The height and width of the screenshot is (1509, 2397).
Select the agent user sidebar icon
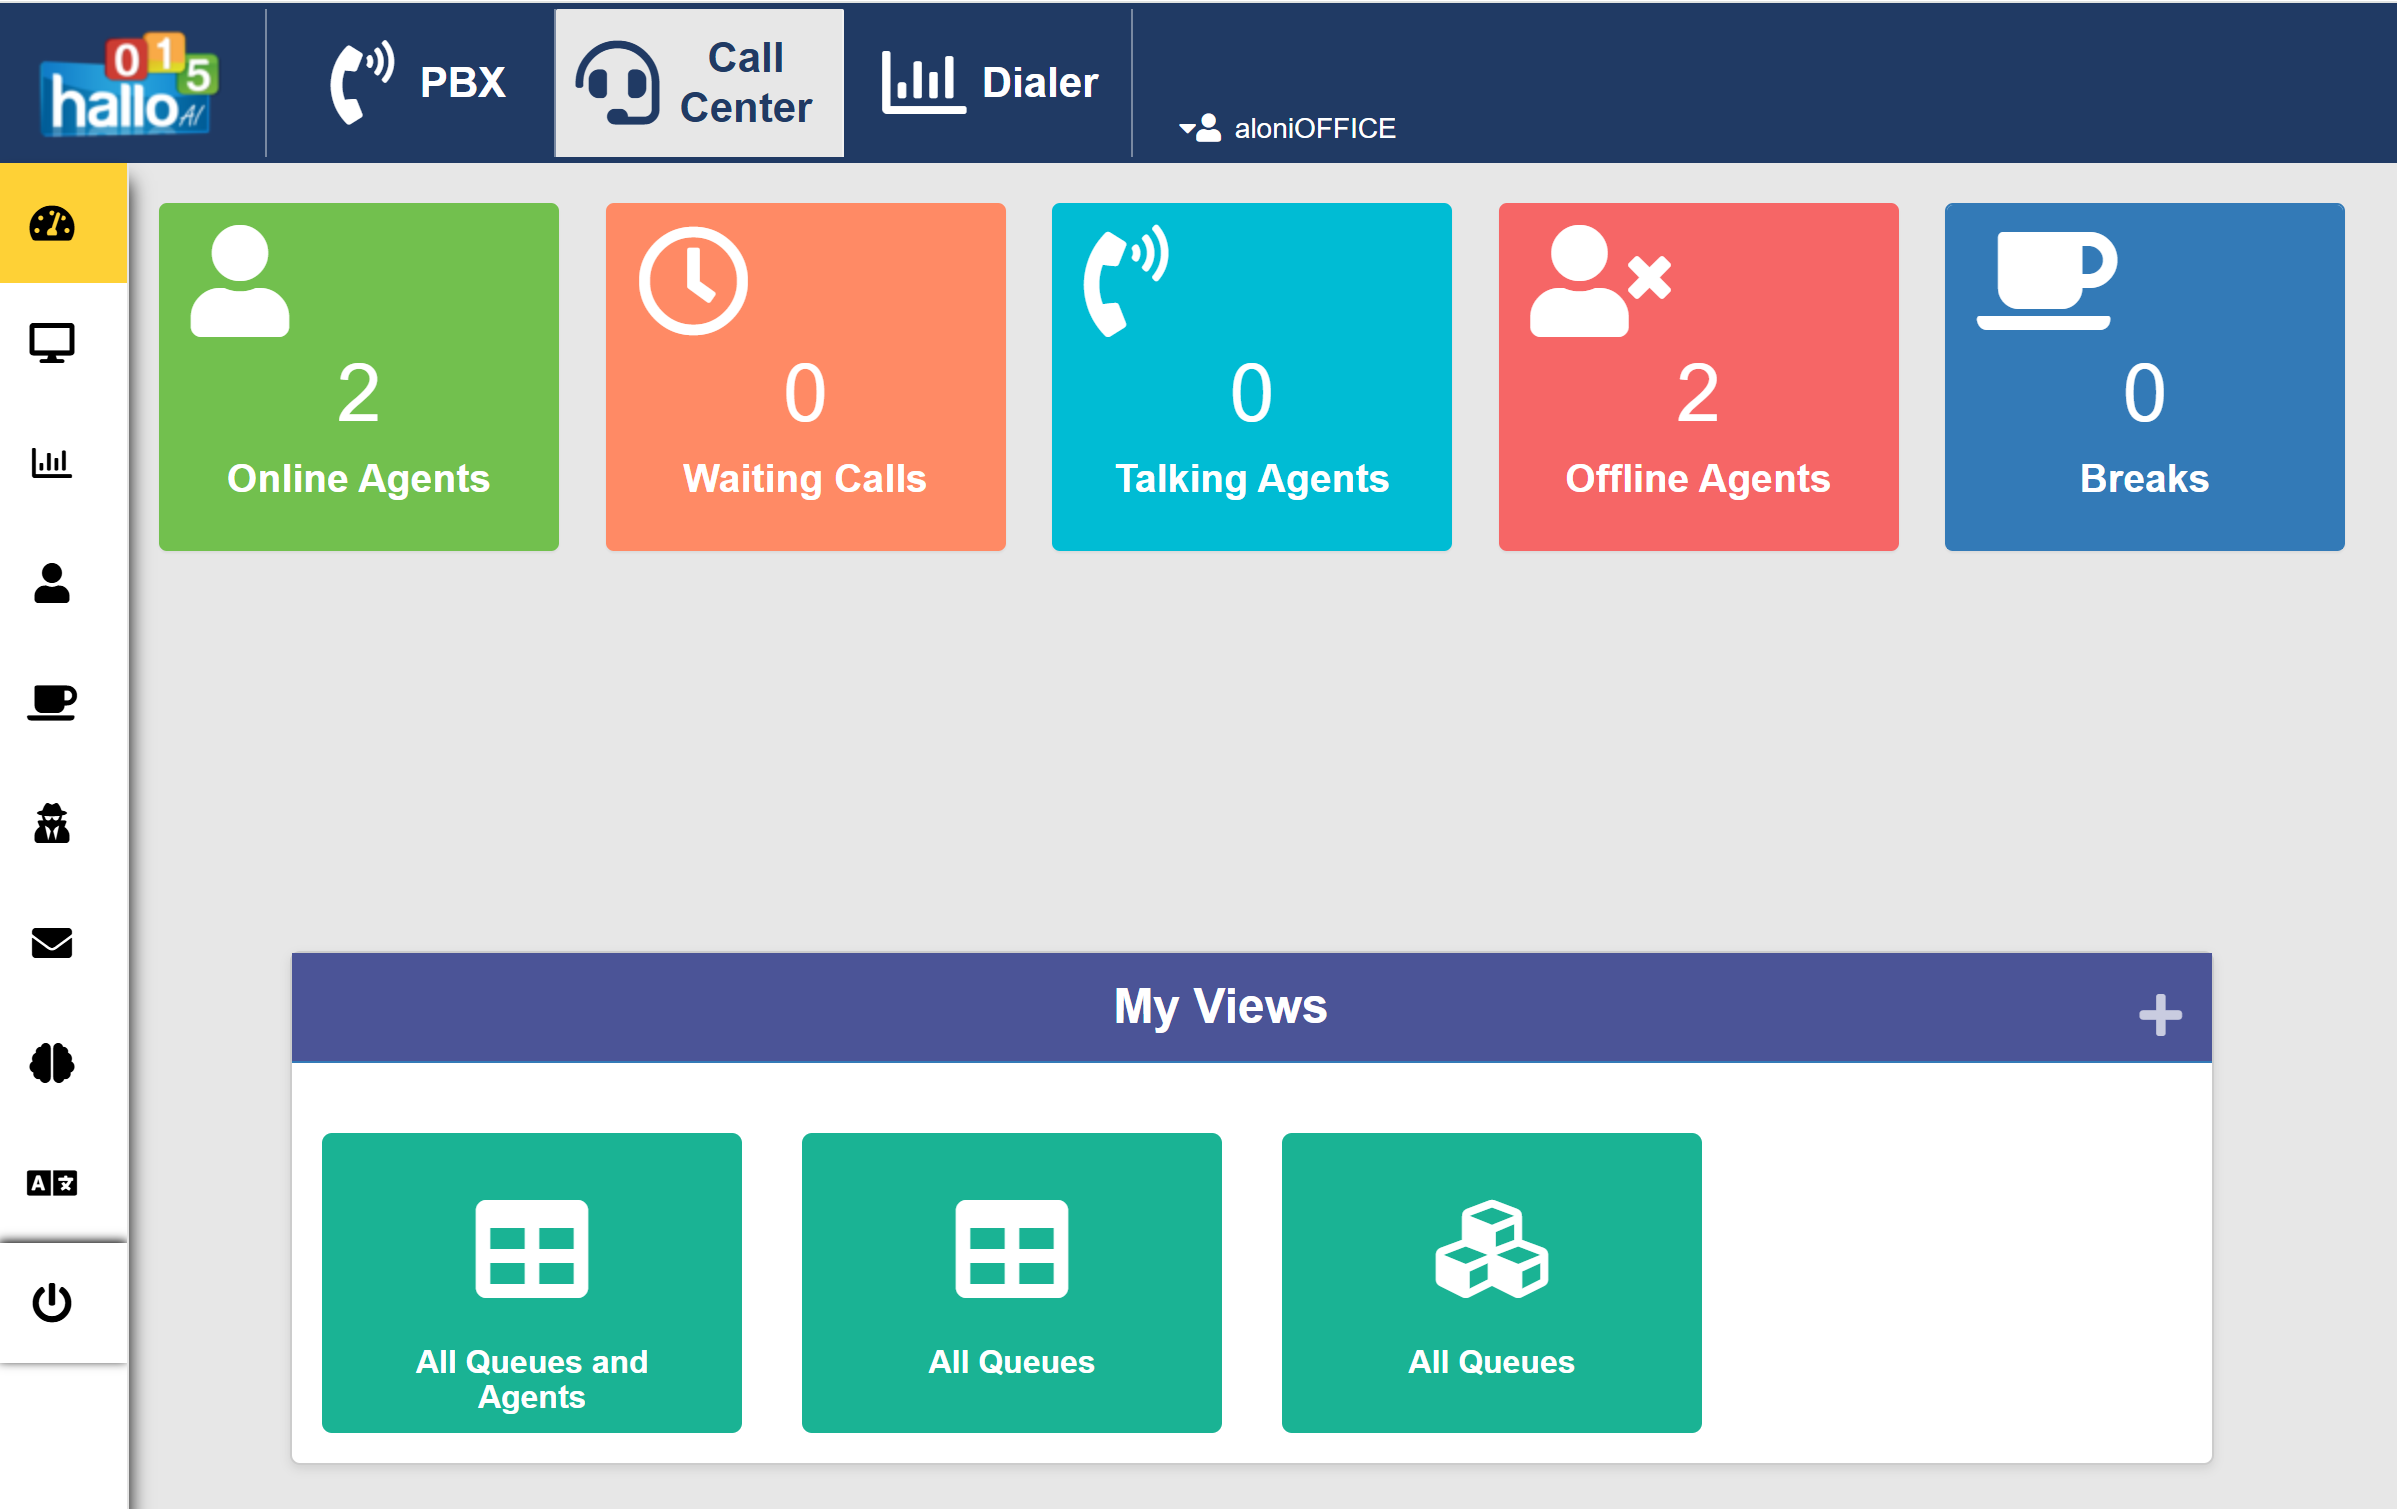pyautogui.click(x=52, y=583)
